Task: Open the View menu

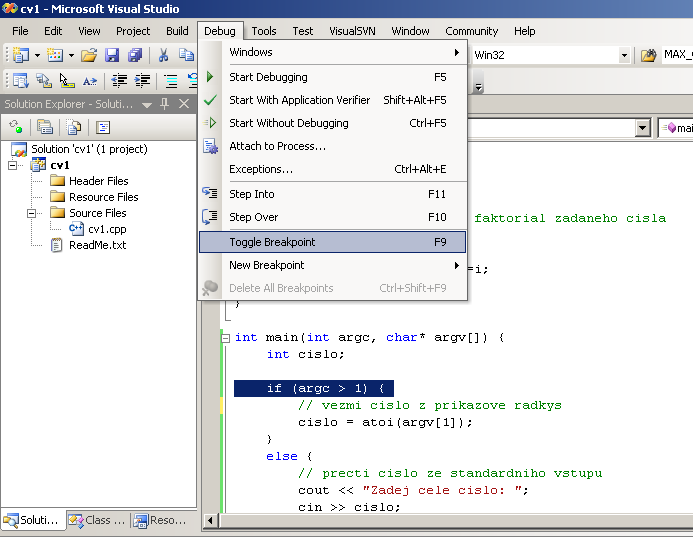Action: coord(89,31)
